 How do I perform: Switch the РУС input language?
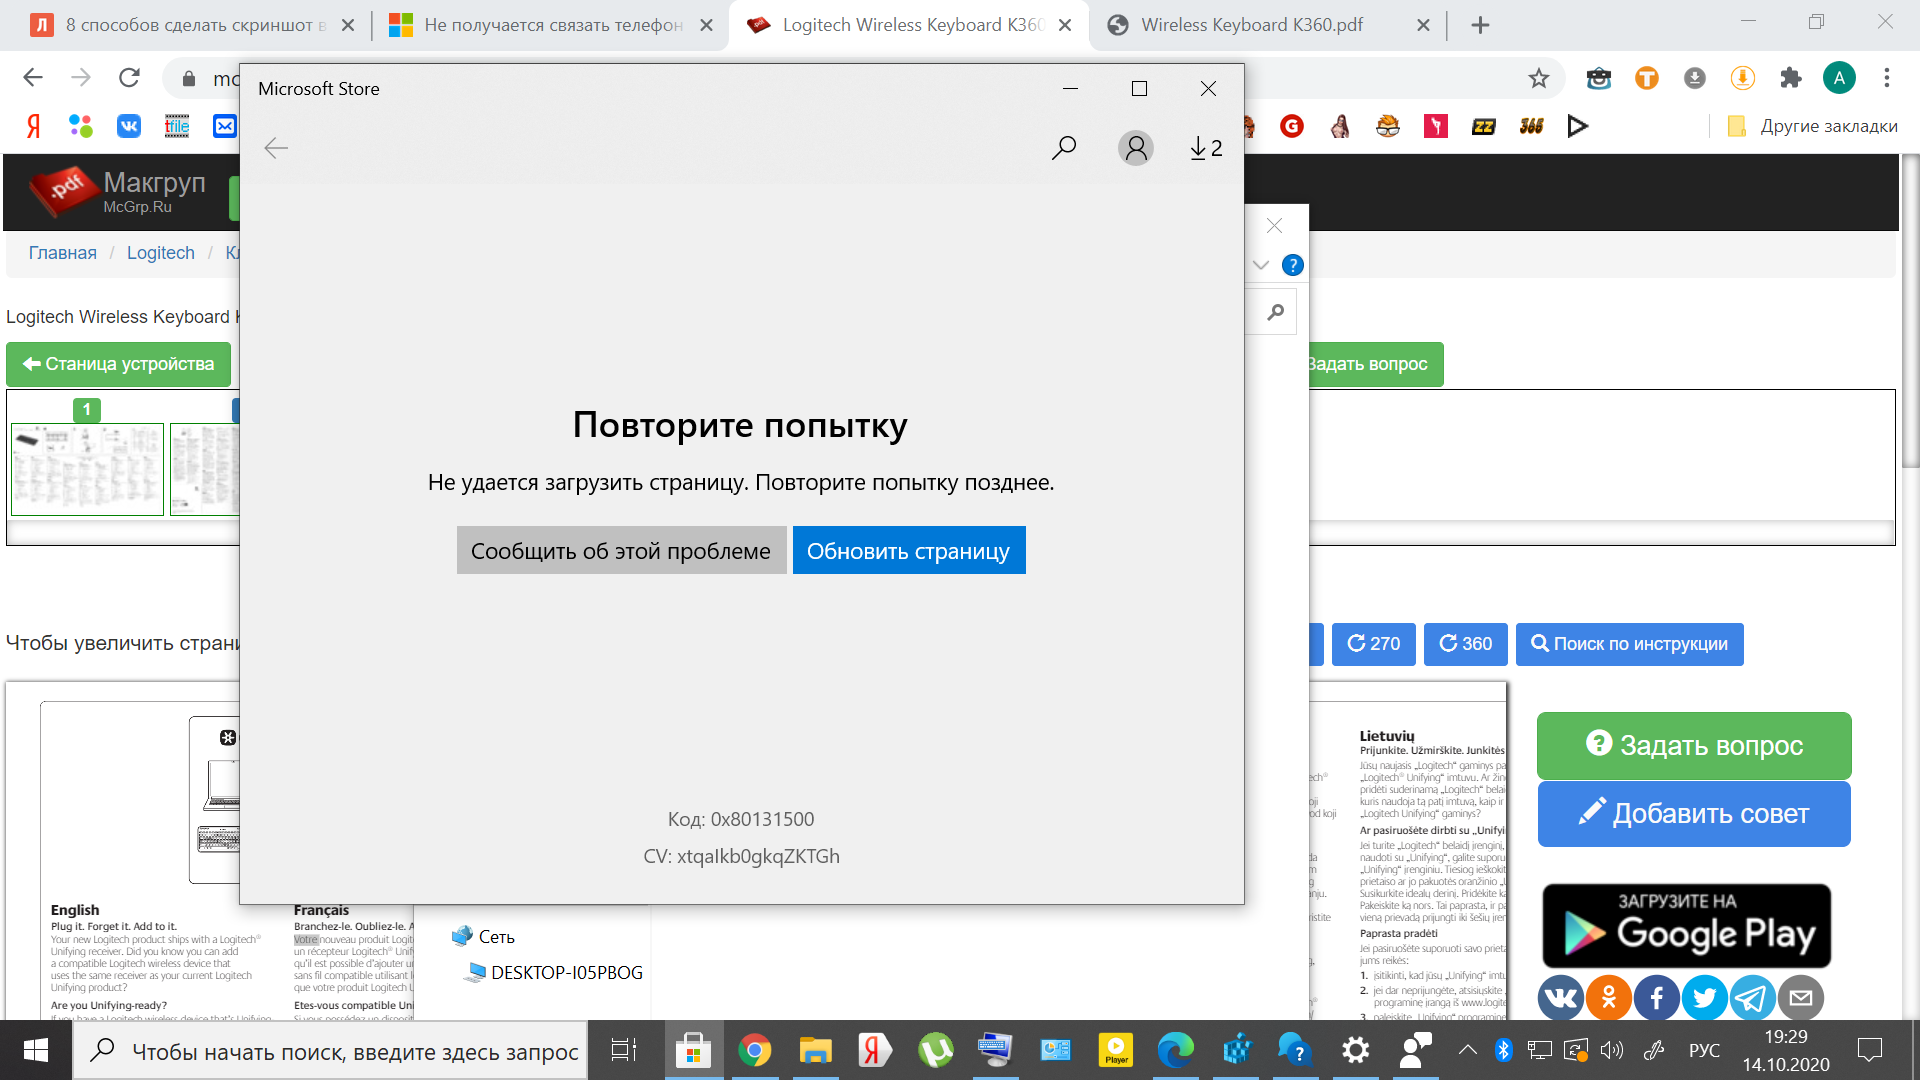coord(1704,1050)
